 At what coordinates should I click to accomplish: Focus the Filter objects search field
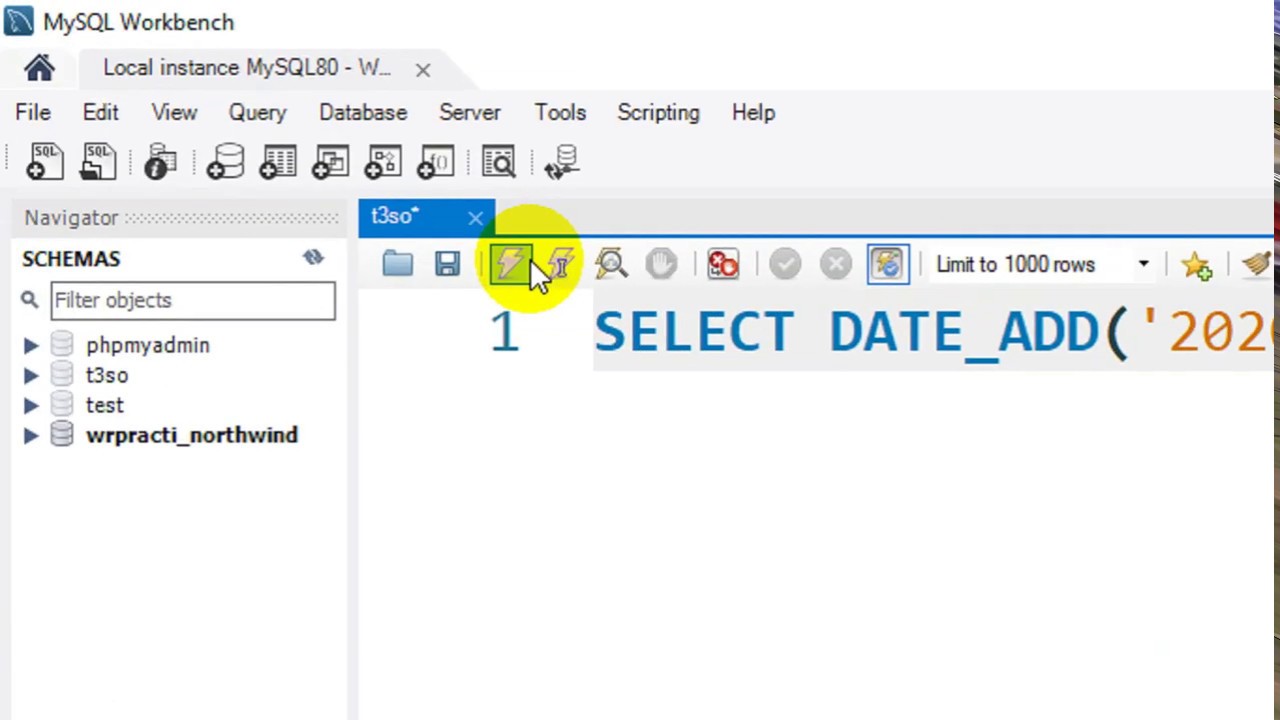(193, 300)
